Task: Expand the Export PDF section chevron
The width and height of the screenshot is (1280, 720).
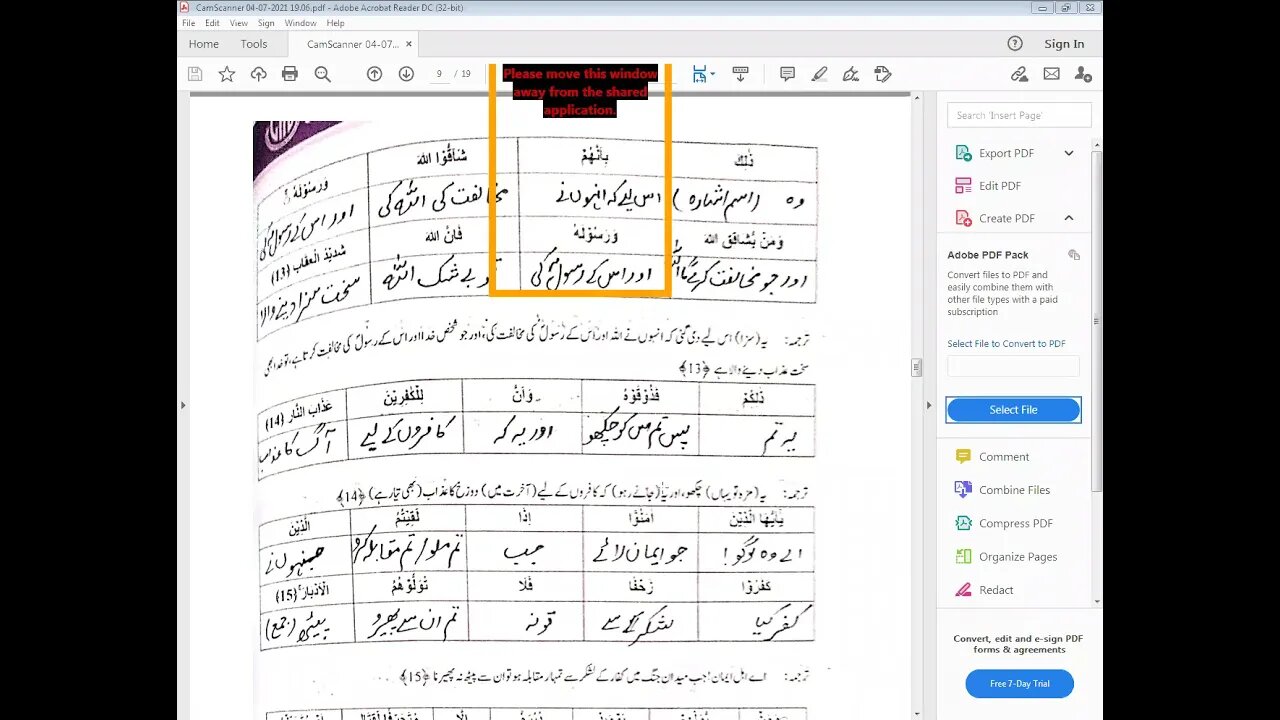Action: click(1069, 153)
